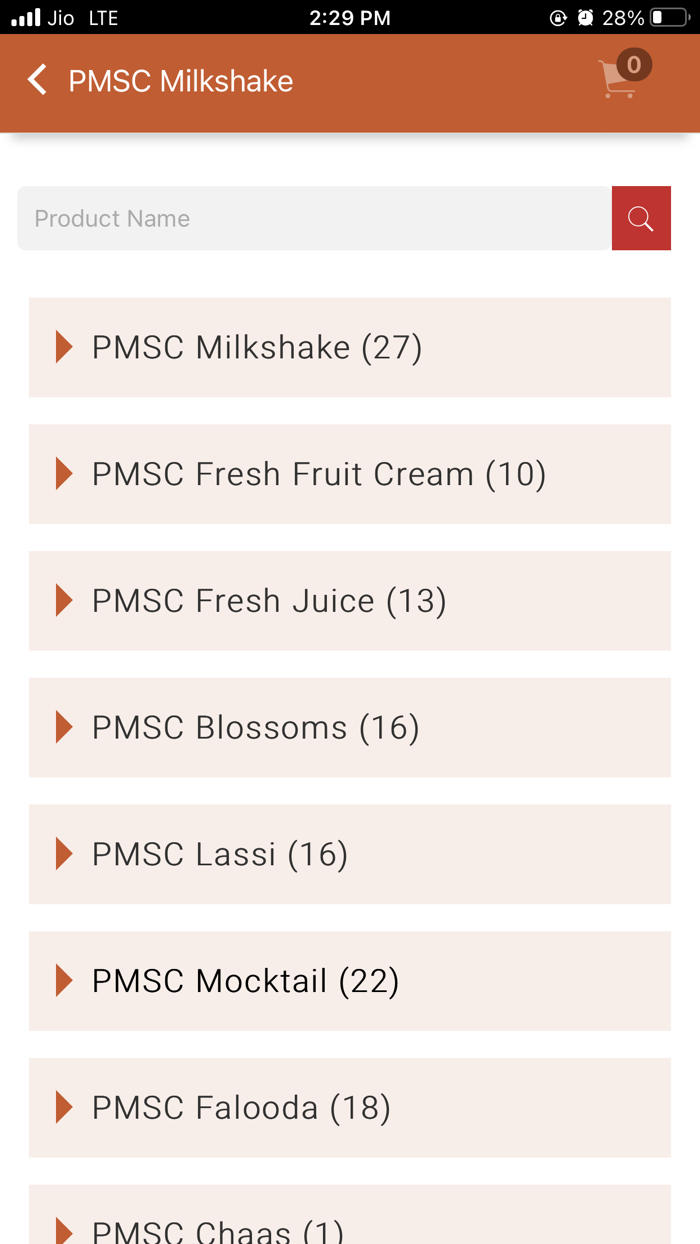This screenshot has height=1244, width=700.
Task: Tap the battery indicator in status bar
Action: pos(668,17)
